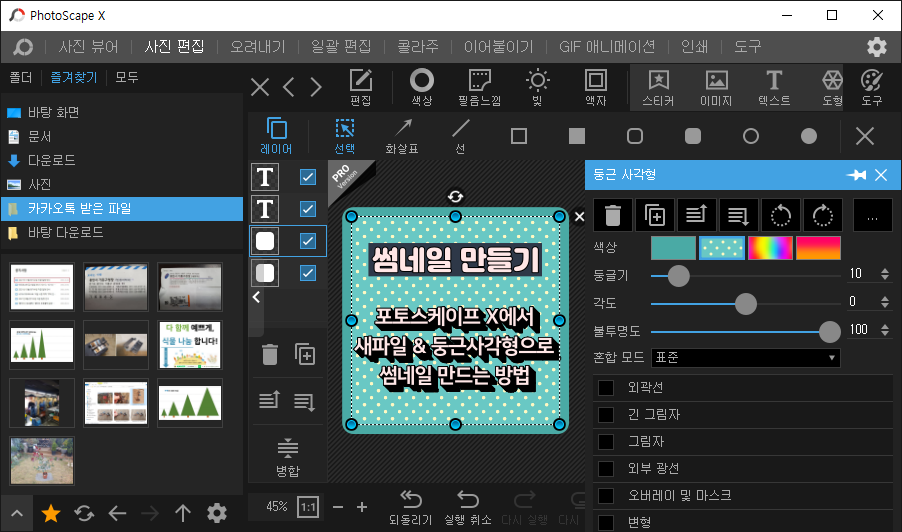Pick the filled rectangle shape
Image resolution: width=902 pixels, height=532 pixels.
(x=576, y=136)
